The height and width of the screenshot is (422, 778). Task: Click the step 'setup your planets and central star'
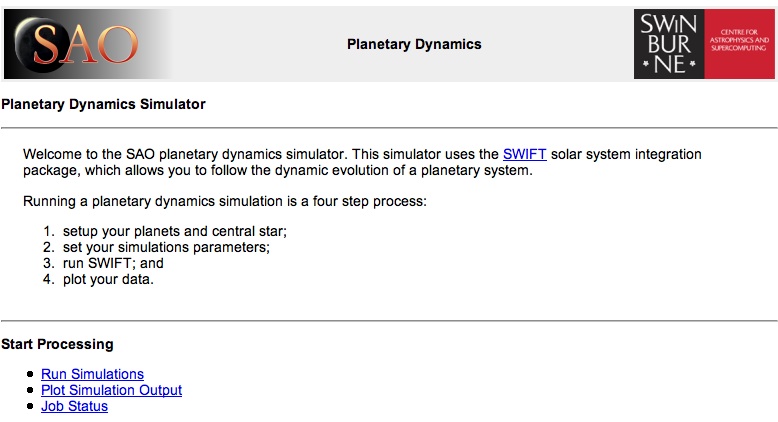click(x=175, y=232)
